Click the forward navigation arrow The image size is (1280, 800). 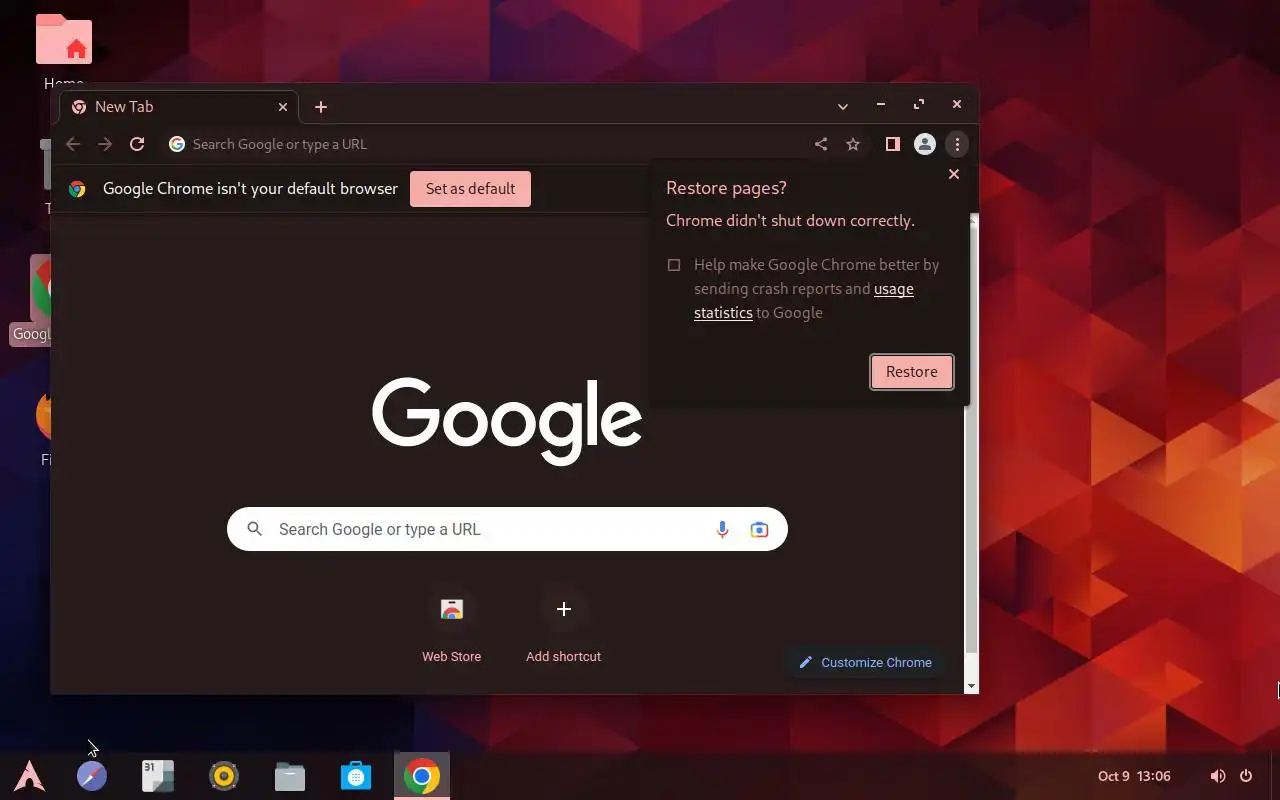[105, 144]
